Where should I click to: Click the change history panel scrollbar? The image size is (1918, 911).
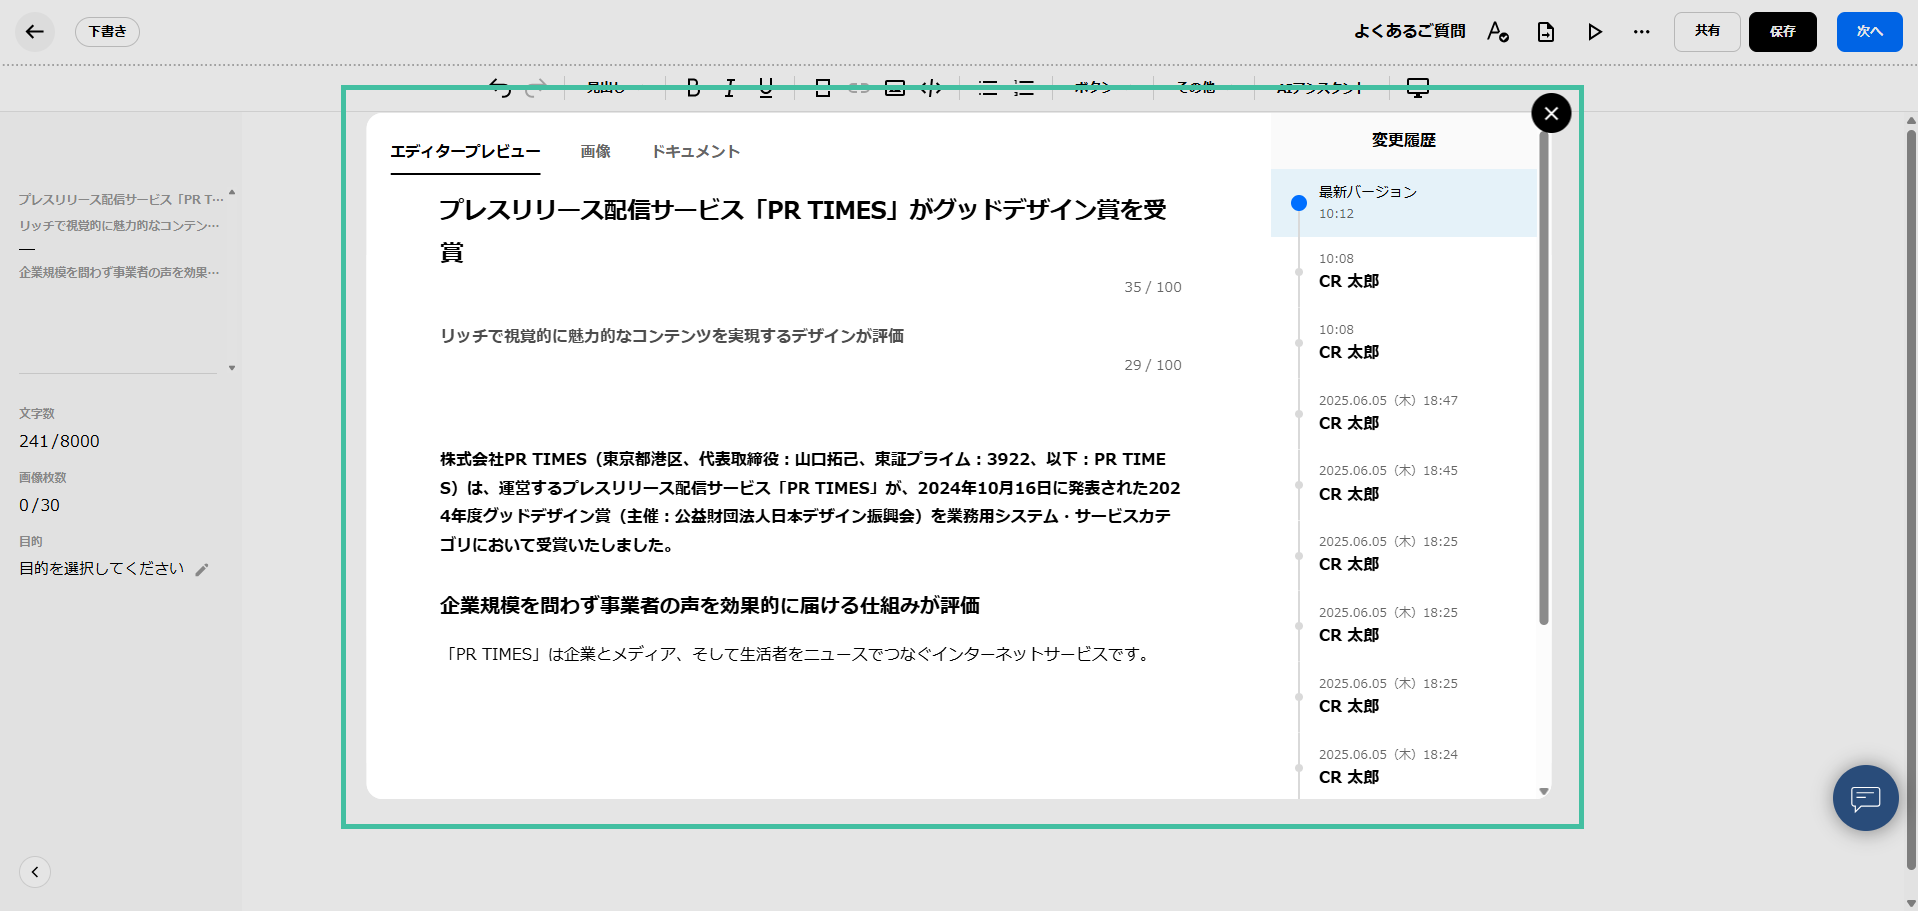pos(1543,380)
